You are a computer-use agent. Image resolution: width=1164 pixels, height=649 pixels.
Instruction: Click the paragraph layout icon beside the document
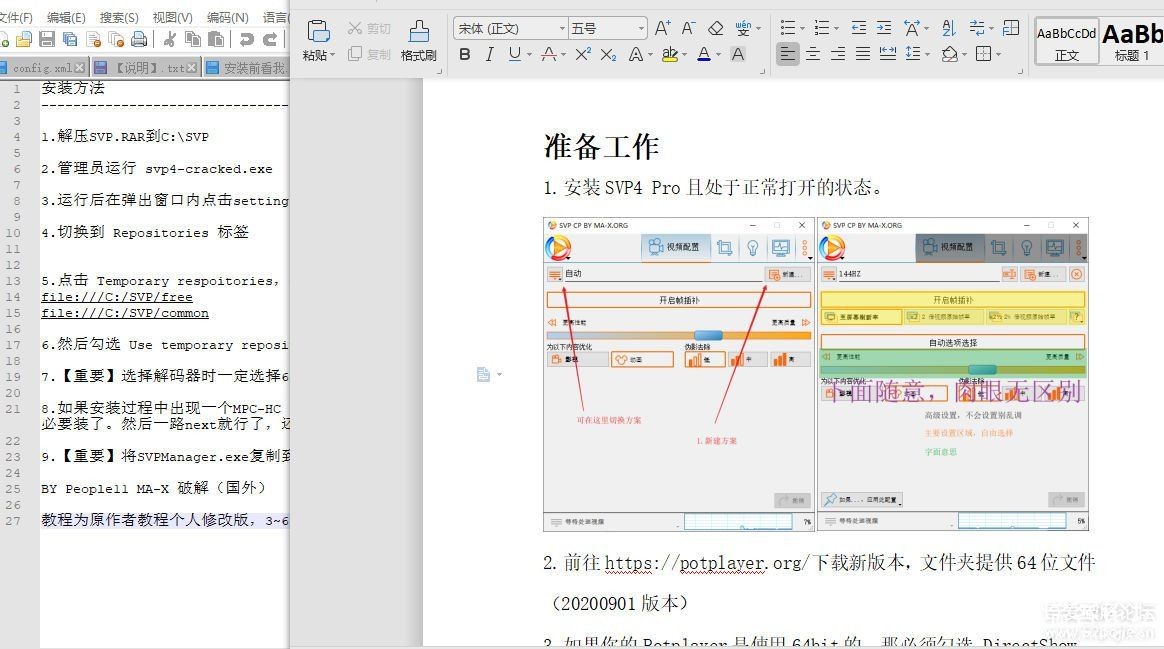tap(483, 374)
